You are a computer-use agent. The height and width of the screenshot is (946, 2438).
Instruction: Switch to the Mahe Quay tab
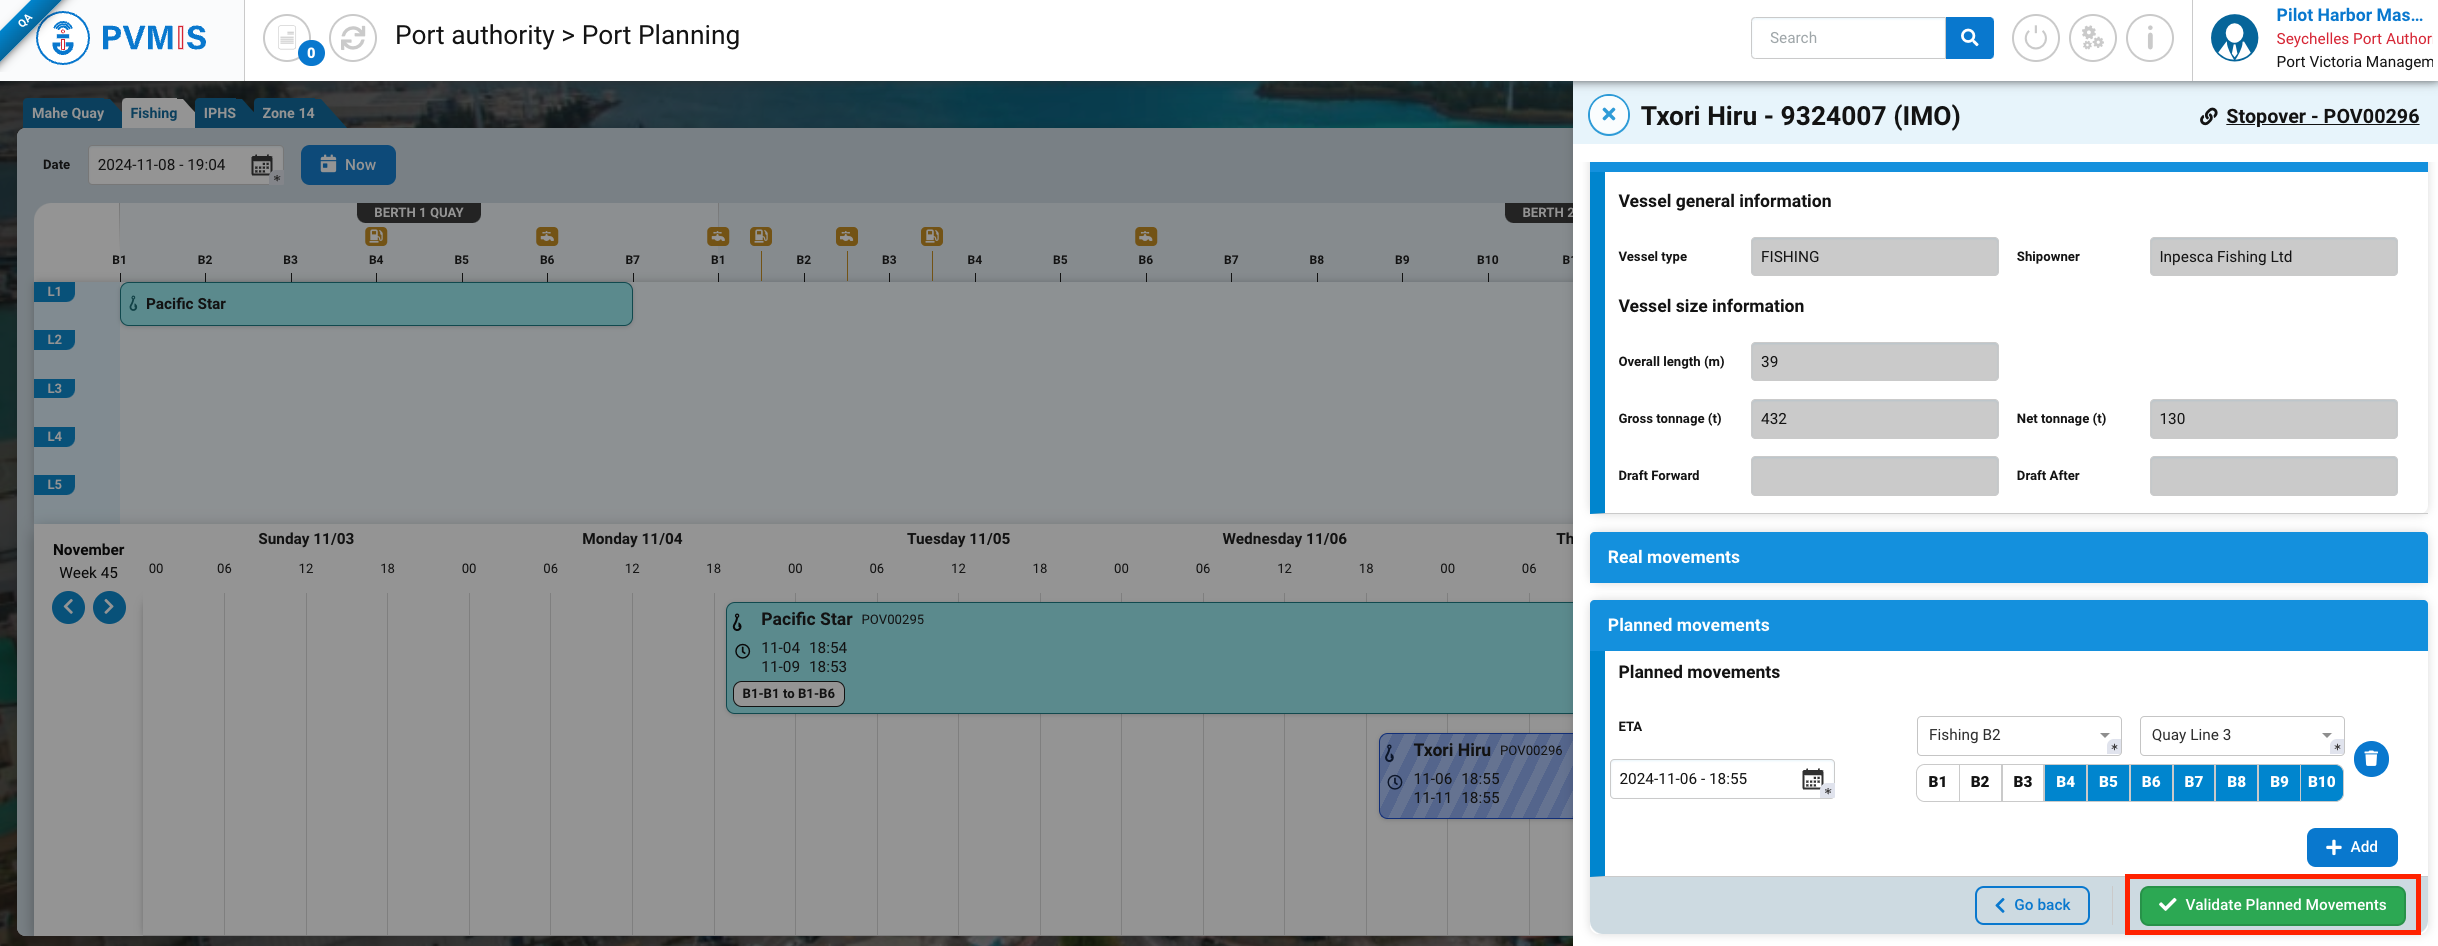point(68,113)
